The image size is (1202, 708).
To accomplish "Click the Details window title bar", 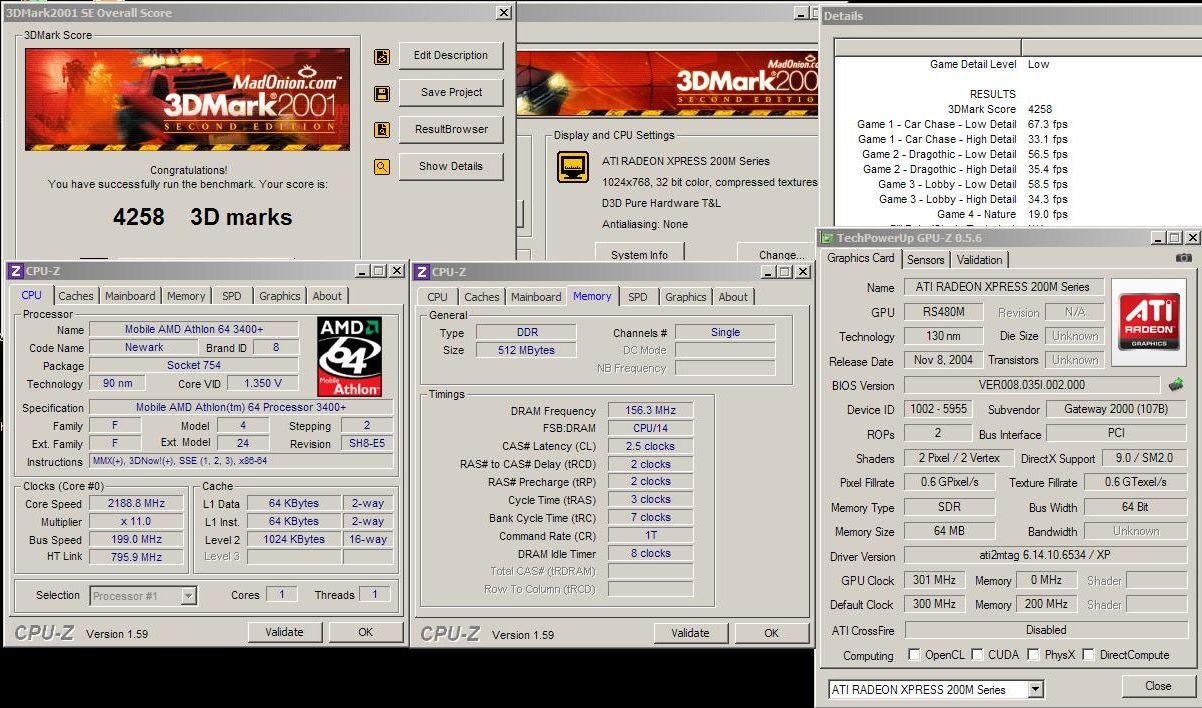I will click(x=1010, y=16).
